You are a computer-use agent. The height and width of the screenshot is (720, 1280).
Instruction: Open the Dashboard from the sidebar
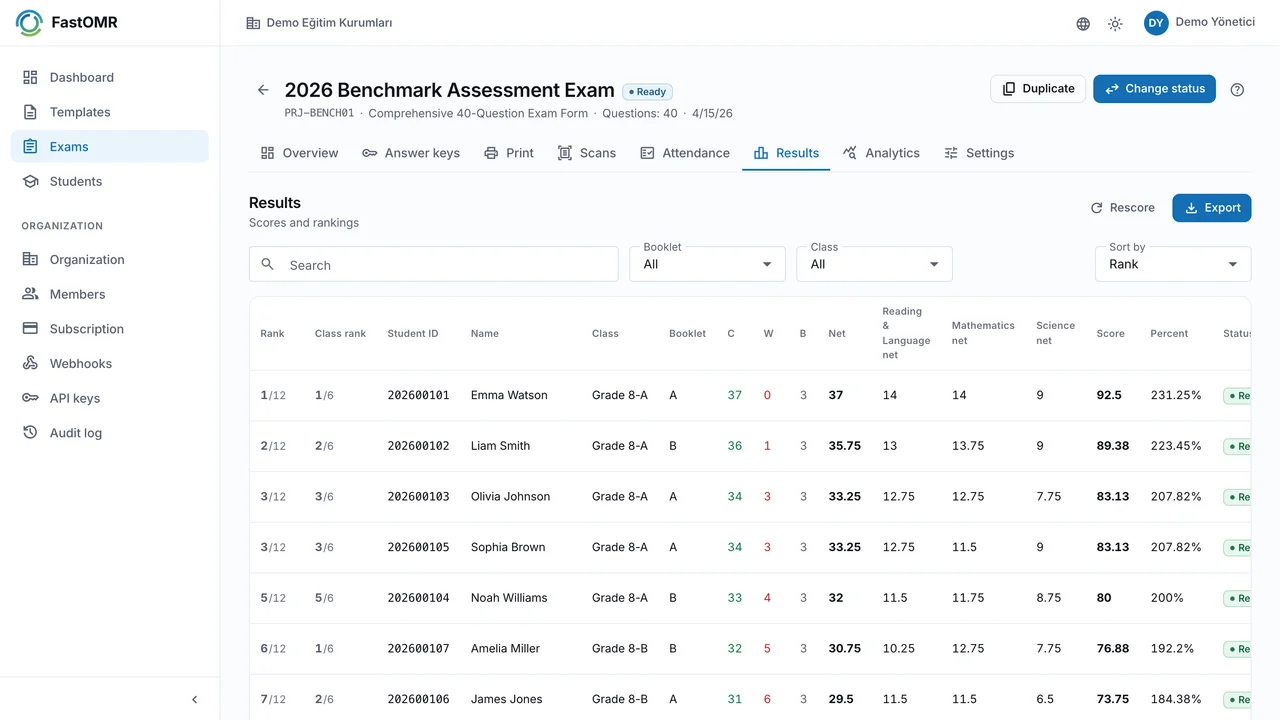click(110, 77)
